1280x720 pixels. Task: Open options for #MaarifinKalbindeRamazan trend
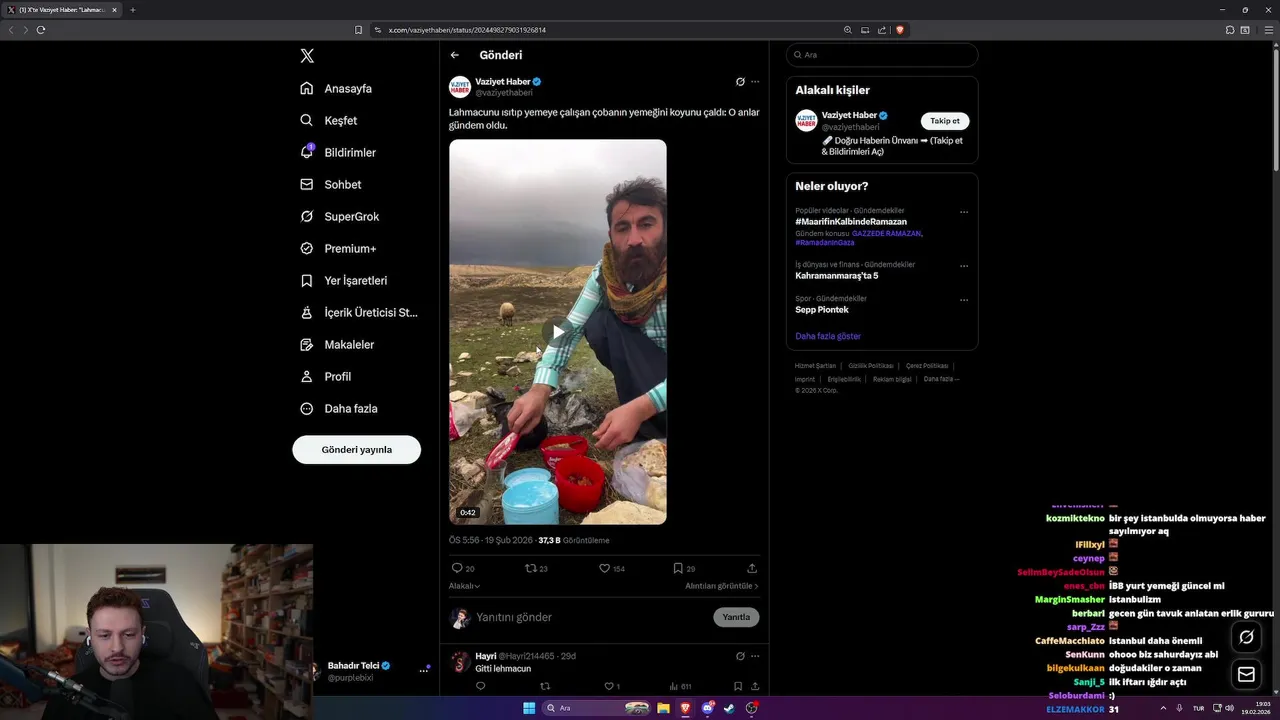tap(964, 212)
